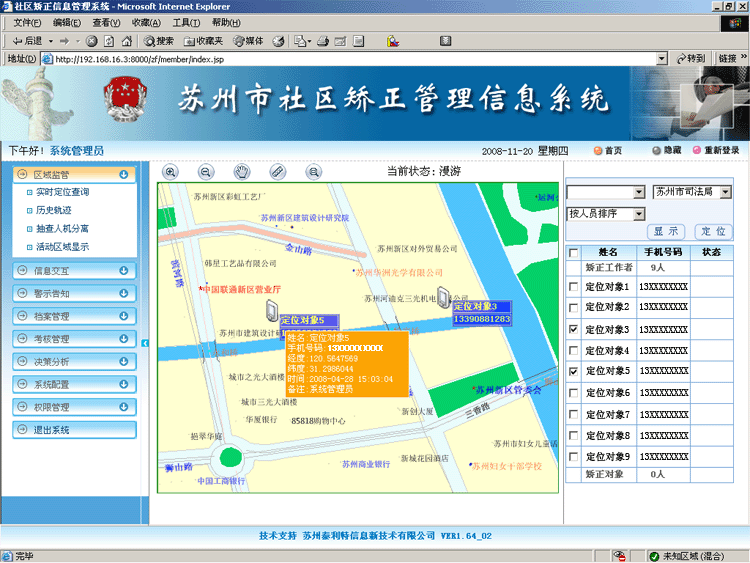
Task: Click the zoom out map tool
Action: (x=206, y=172)
